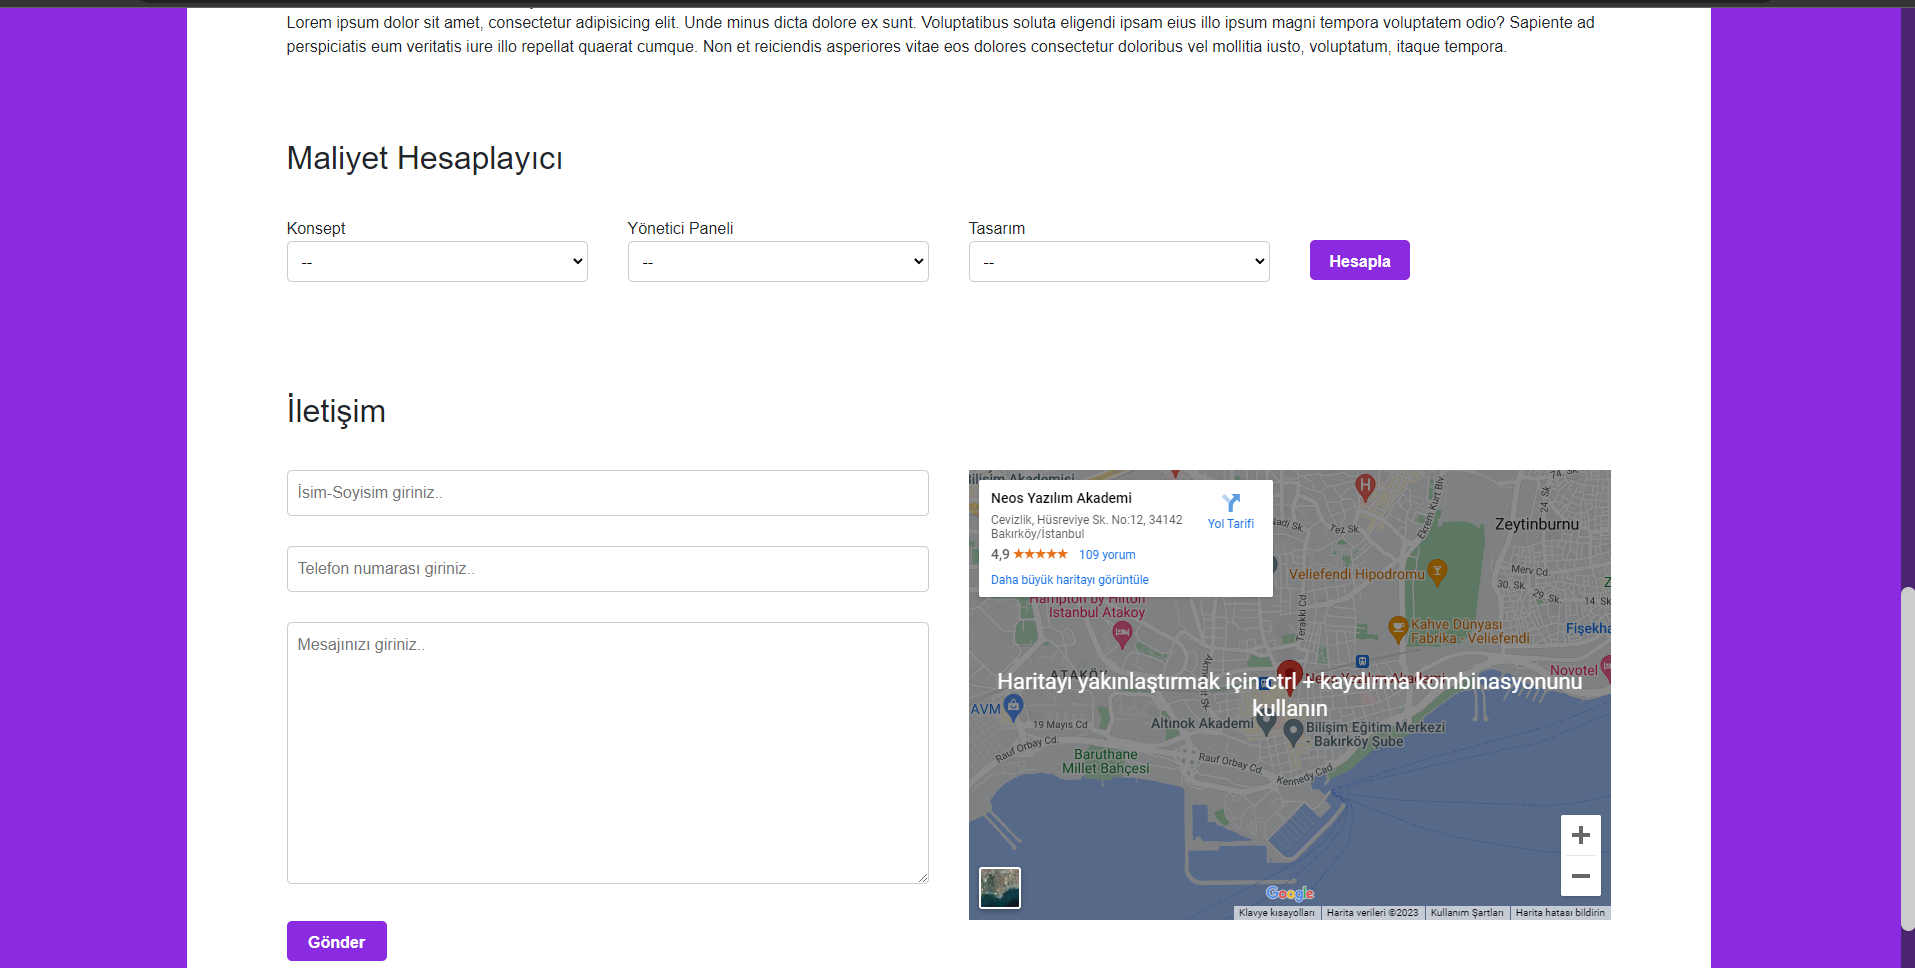
Task: Zoom in on the map
Action: click(1580, 834)
